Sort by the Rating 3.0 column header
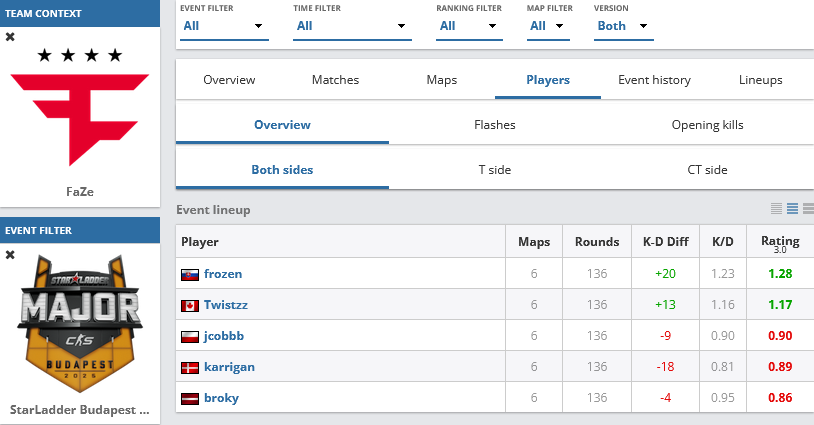 tap(780, 243)
